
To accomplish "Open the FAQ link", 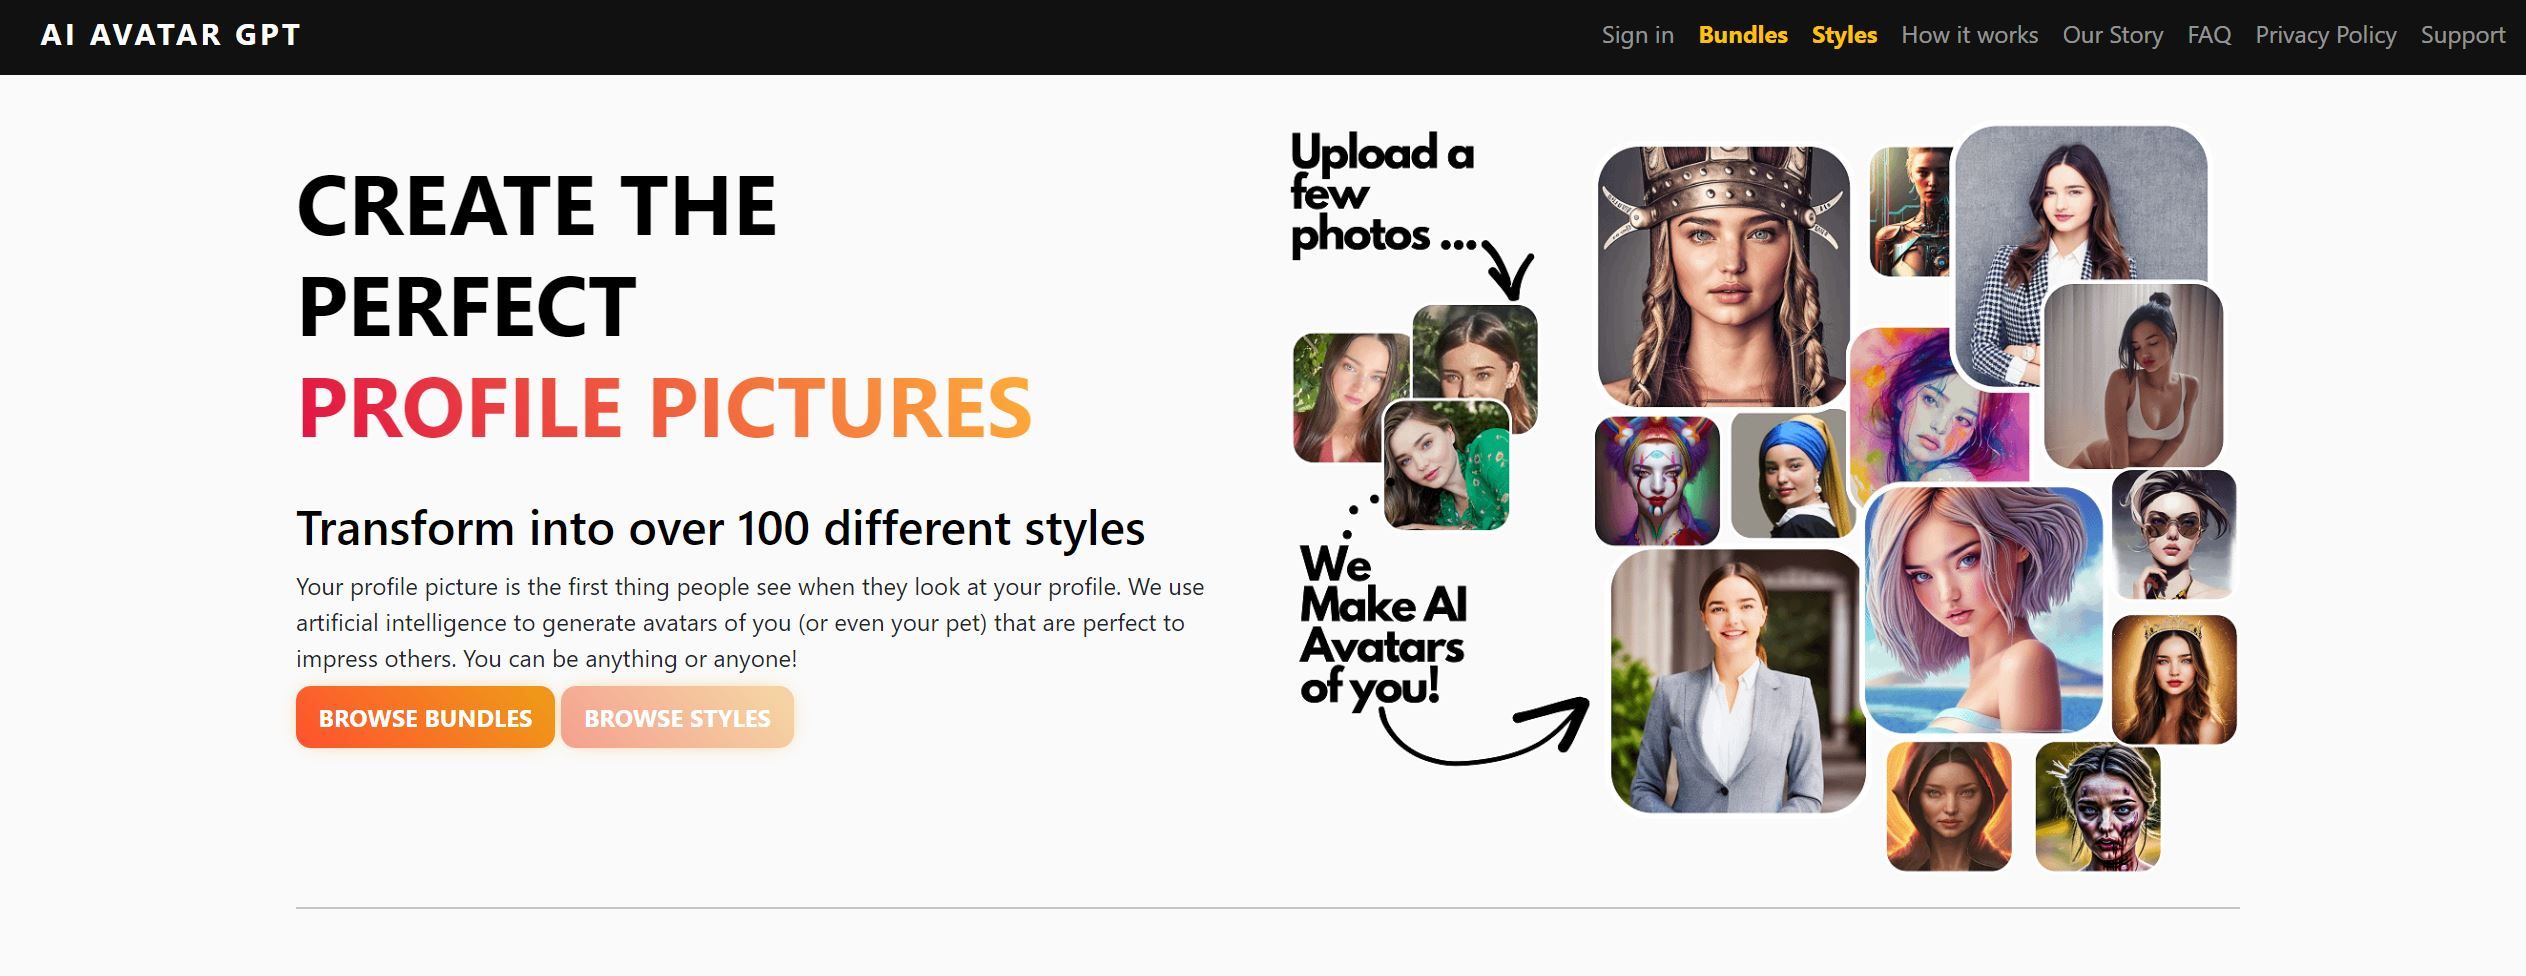I will [2209, 35].
